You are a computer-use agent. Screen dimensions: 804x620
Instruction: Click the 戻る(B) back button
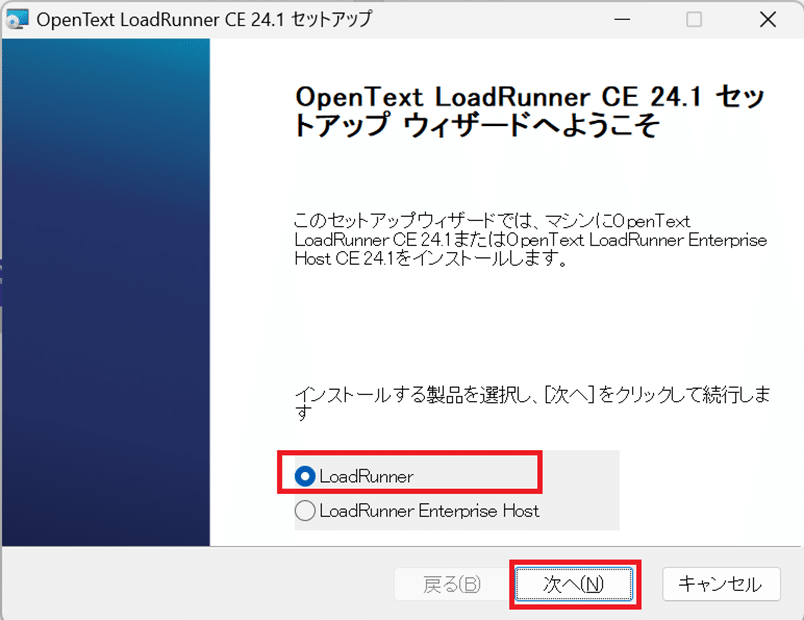pyautogui.click(x=452, y=584)
